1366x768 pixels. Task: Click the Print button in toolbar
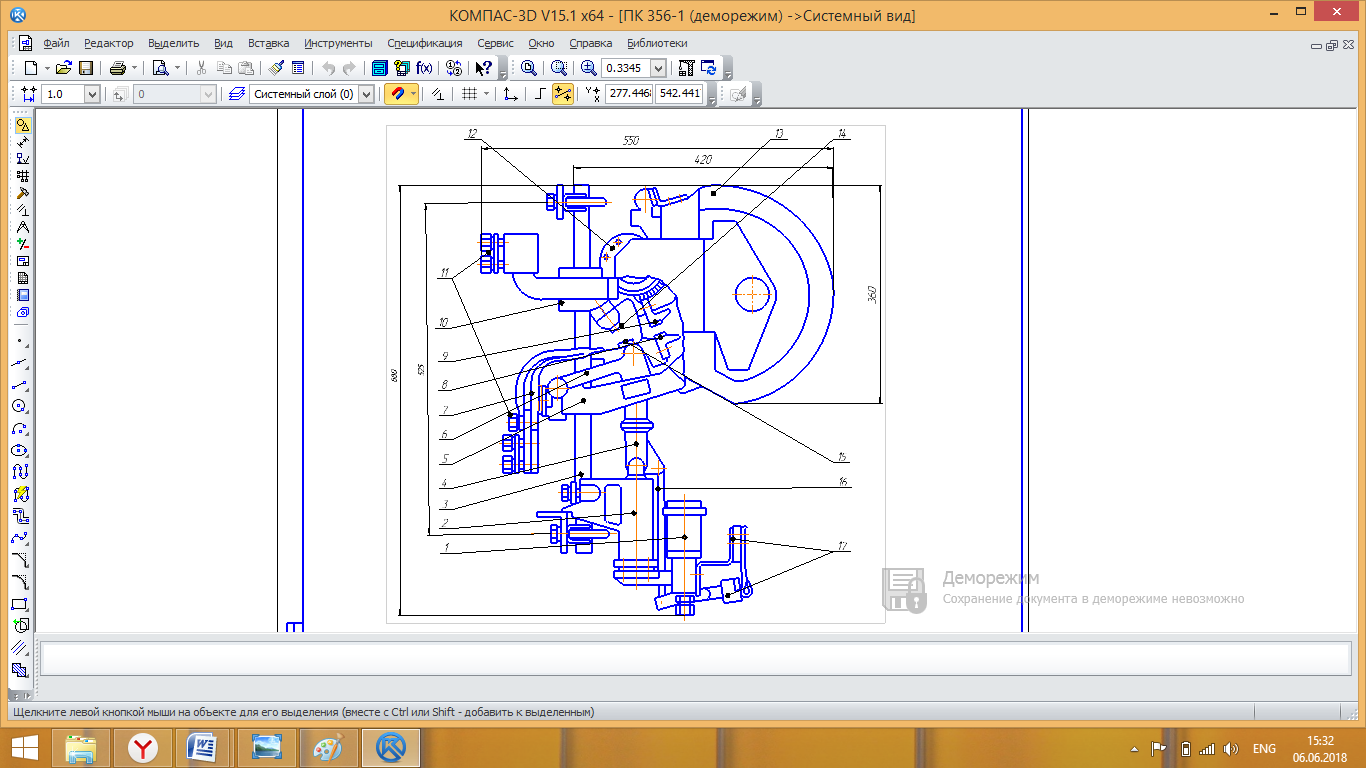coord(117,68)
